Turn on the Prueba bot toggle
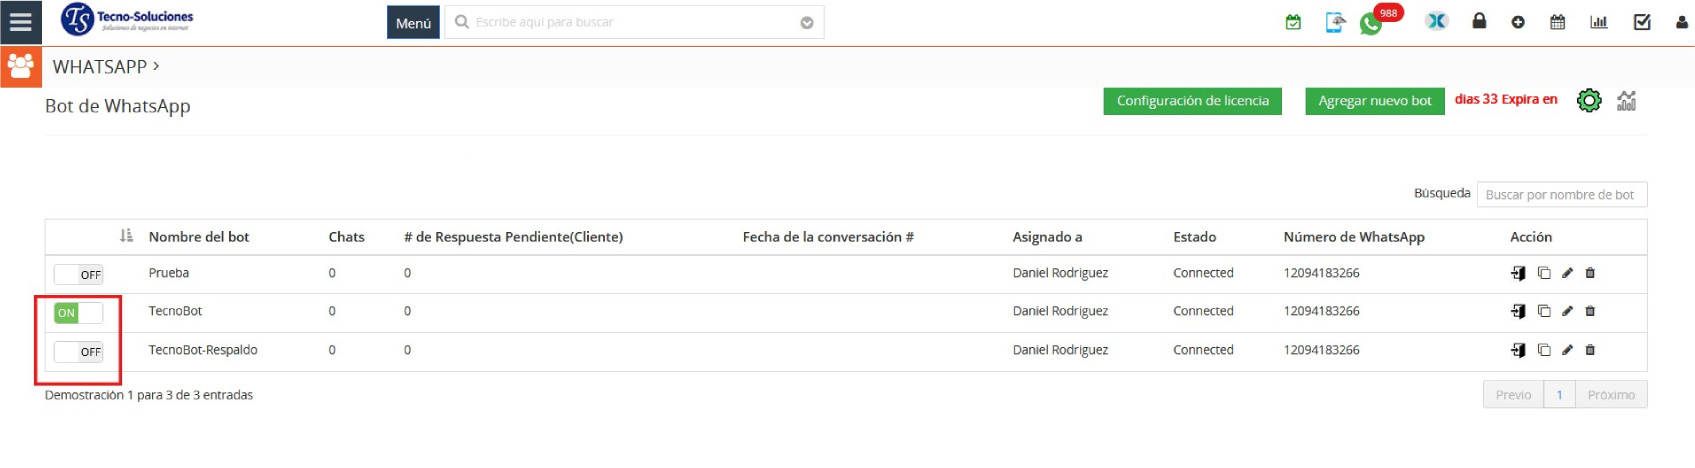1695x468 pixels. click(x=78, y=274)
